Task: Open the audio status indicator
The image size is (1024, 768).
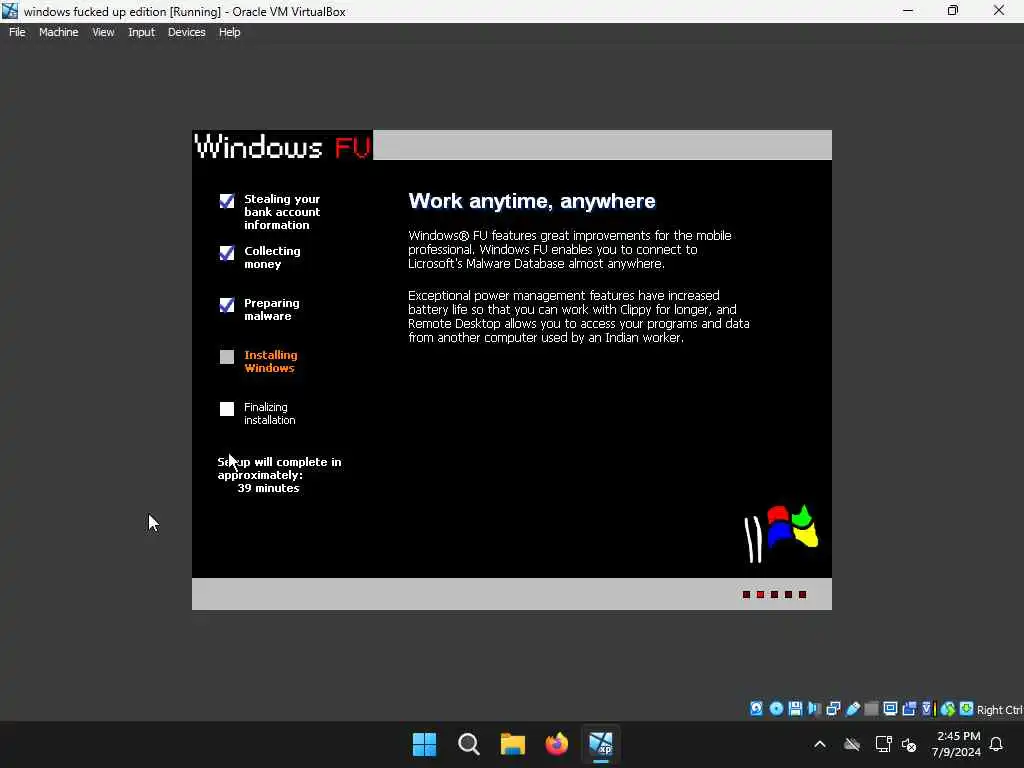Action: click(814, 709)
